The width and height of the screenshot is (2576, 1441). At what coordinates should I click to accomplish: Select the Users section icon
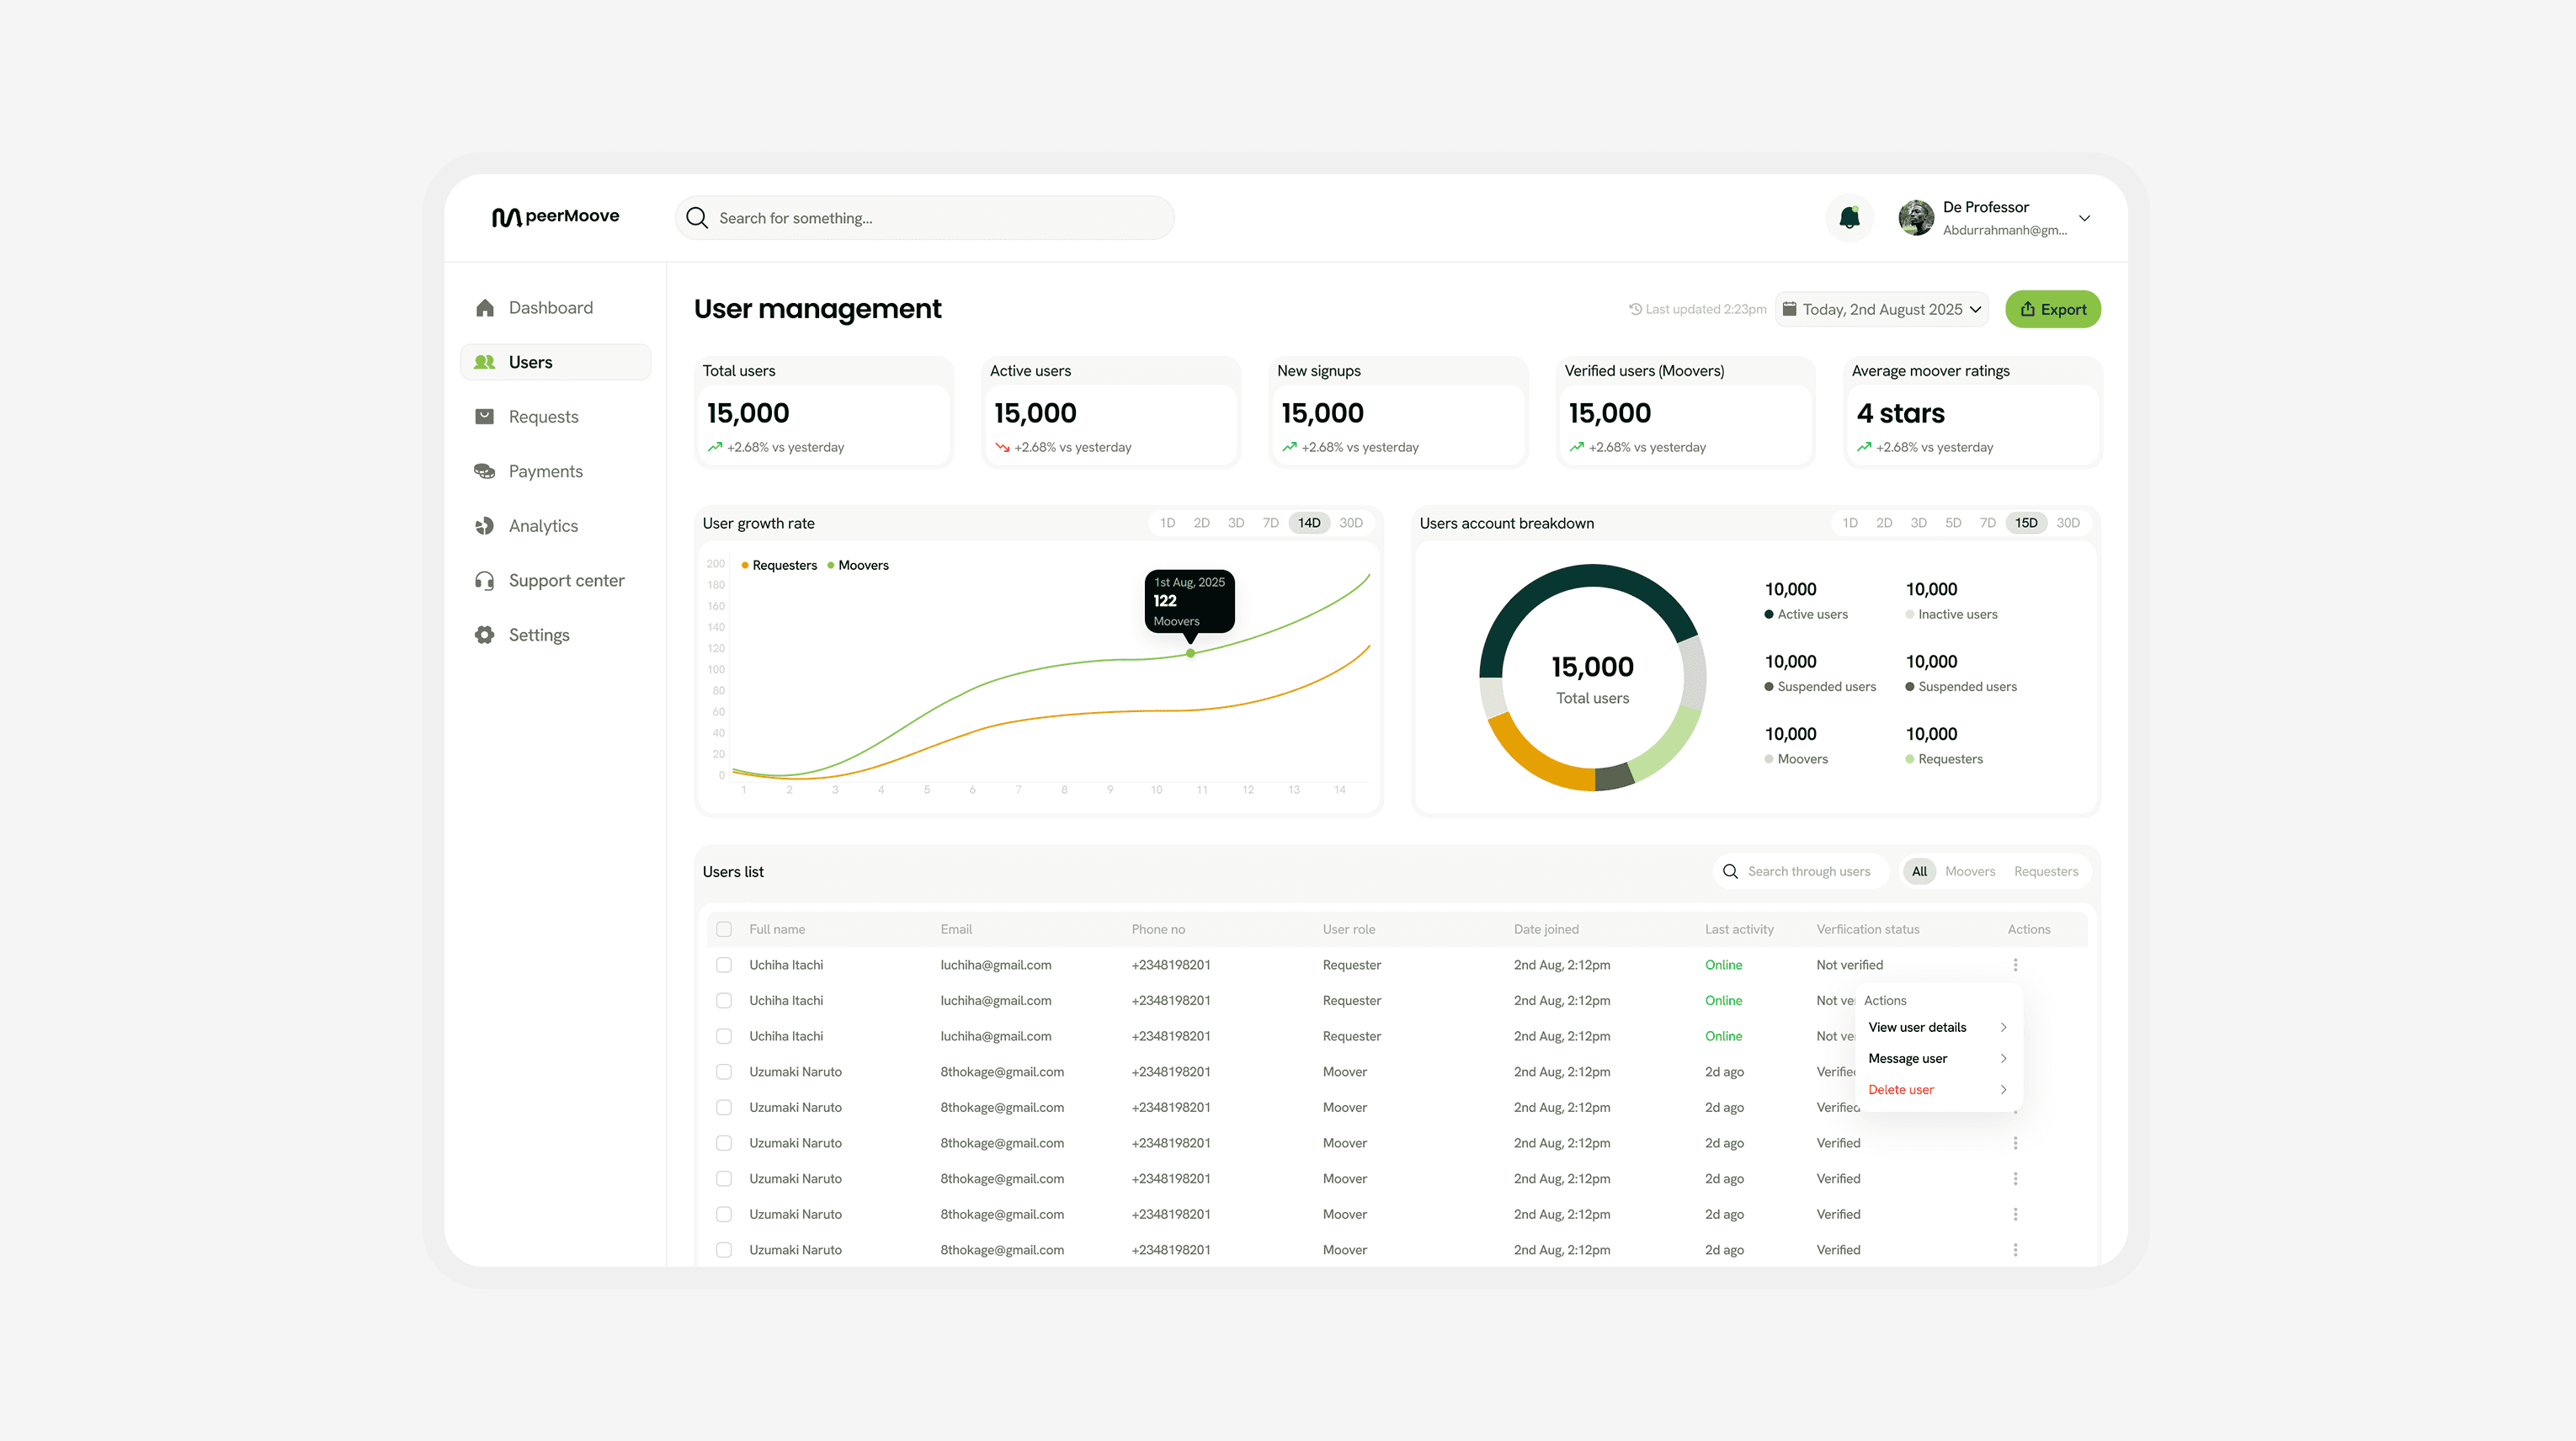coord(484,362)
